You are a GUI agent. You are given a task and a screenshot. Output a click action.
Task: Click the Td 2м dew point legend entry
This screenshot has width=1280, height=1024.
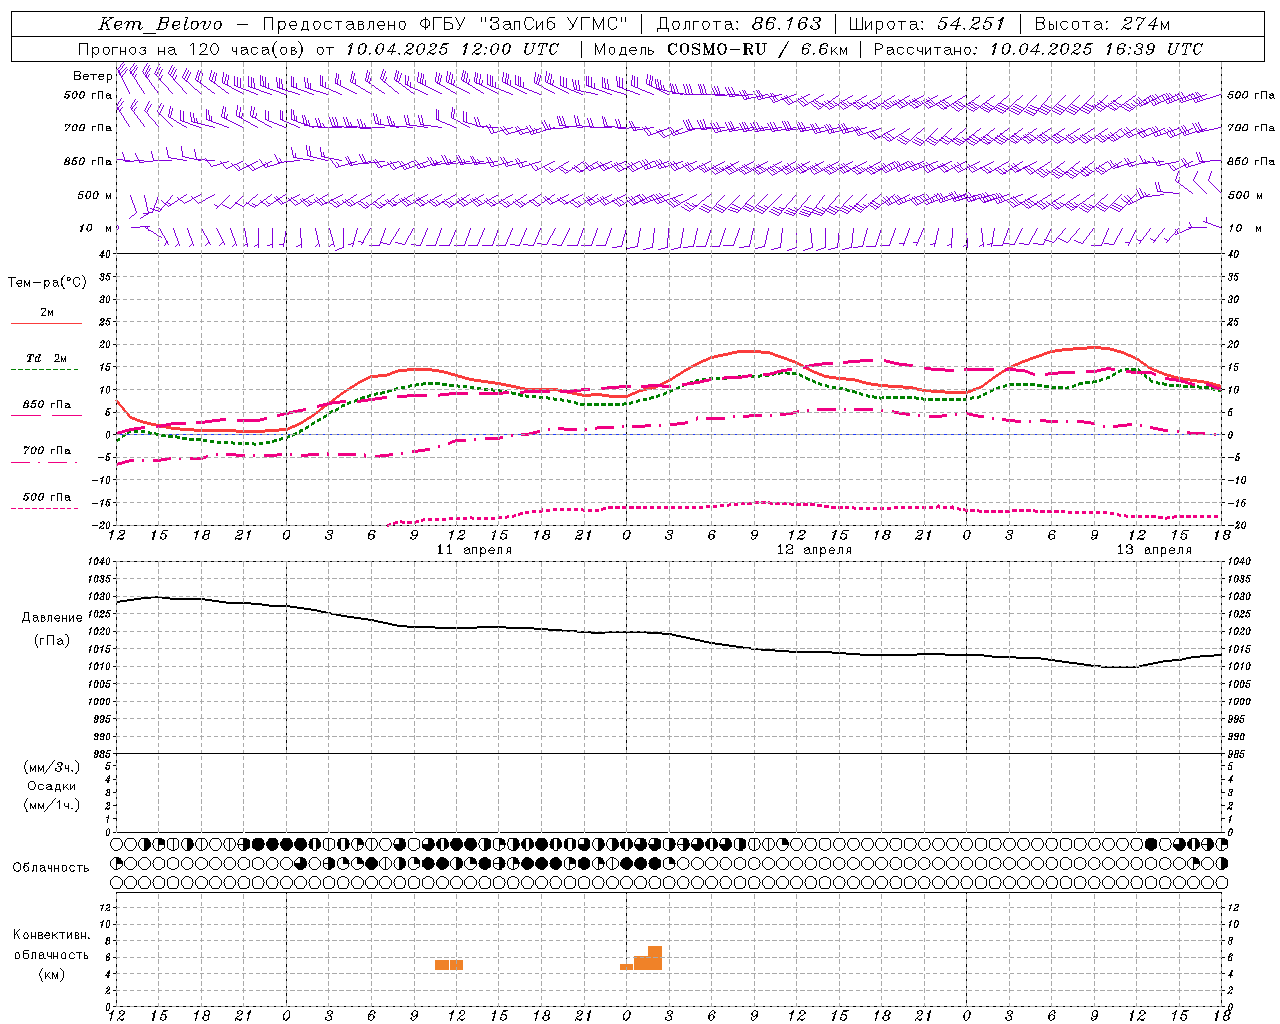click(x=47, y=358)
